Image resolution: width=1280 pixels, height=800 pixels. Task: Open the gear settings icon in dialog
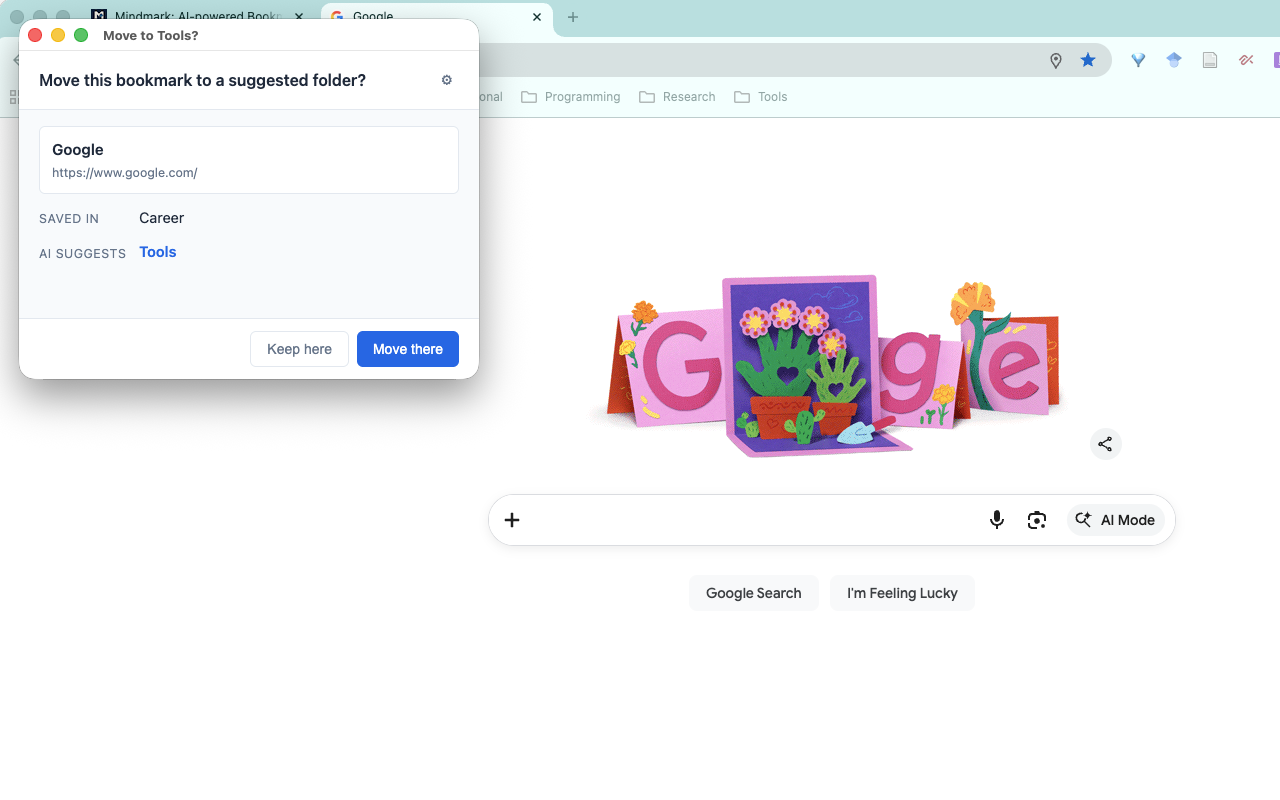click(447, 80)
